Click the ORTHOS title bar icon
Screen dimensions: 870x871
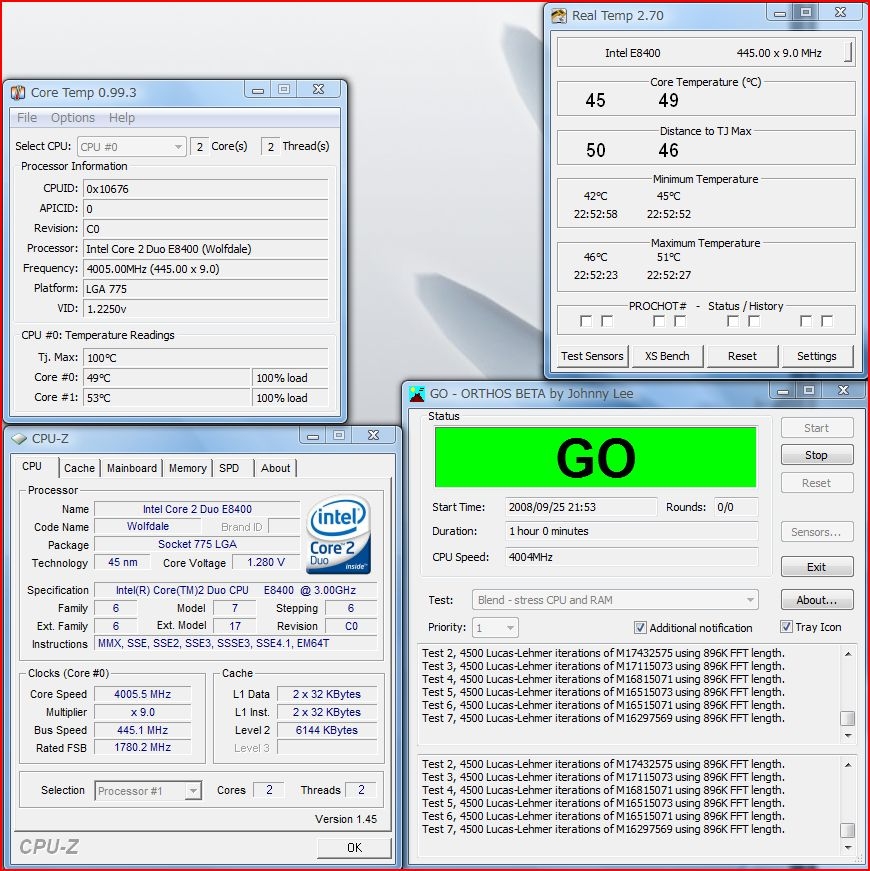417,394
